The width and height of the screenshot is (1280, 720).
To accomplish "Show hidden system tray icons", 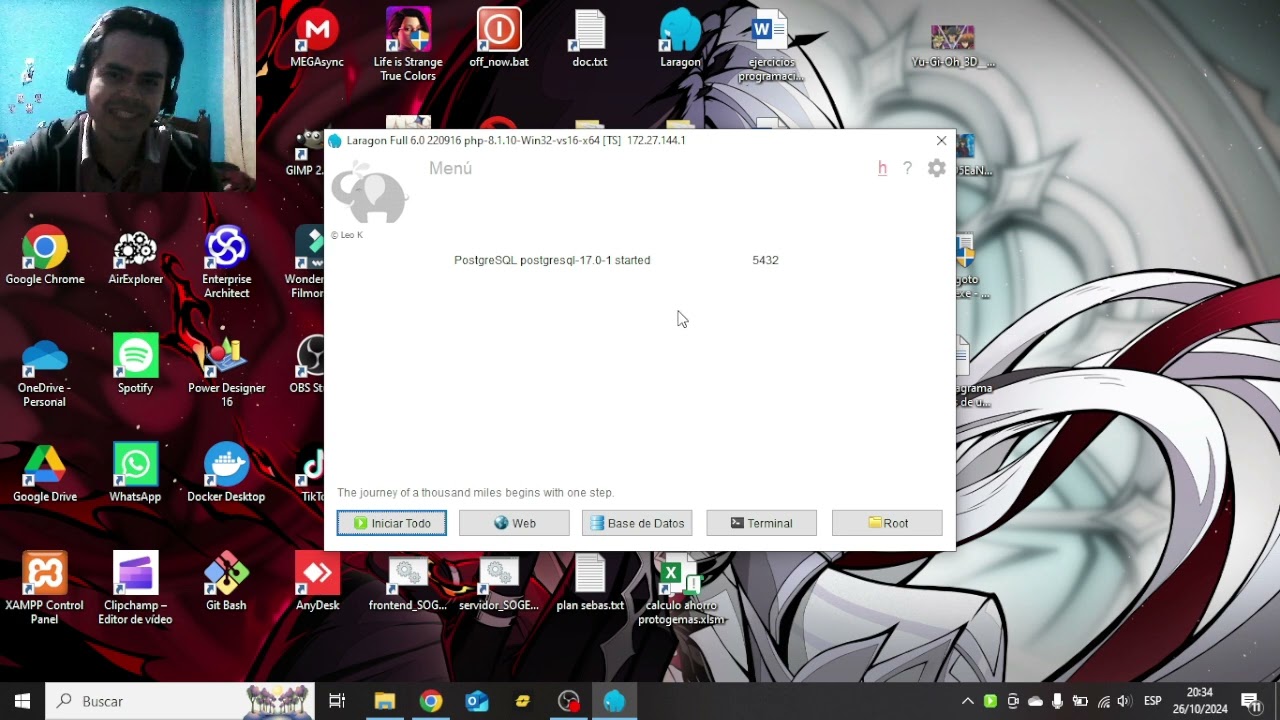I will point(967,701).
